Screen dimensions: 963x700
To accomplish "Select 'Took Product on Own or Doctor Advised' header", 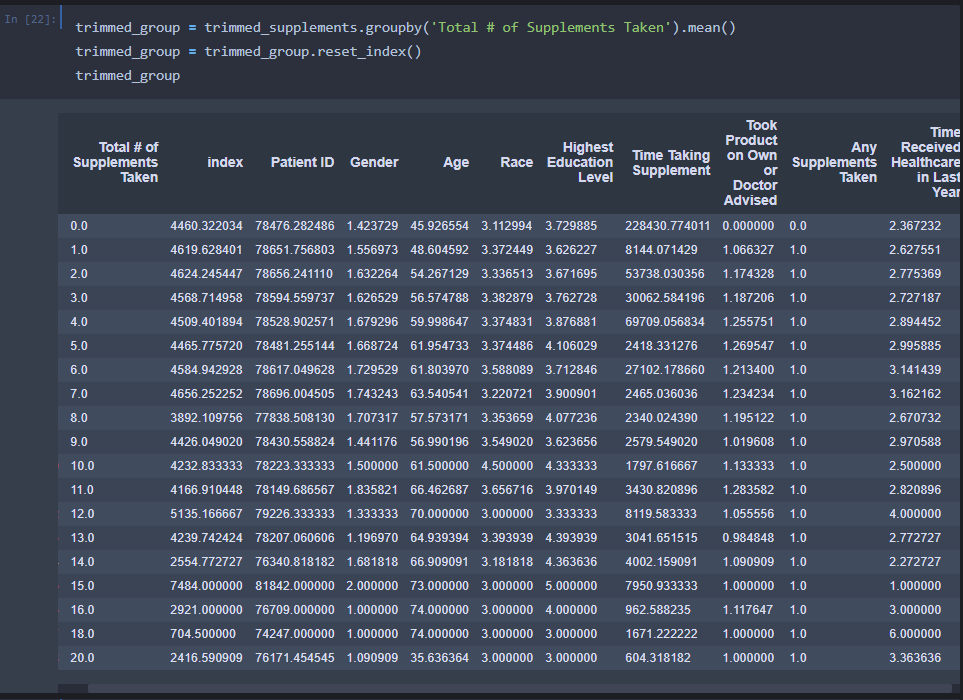I will 750,163.
